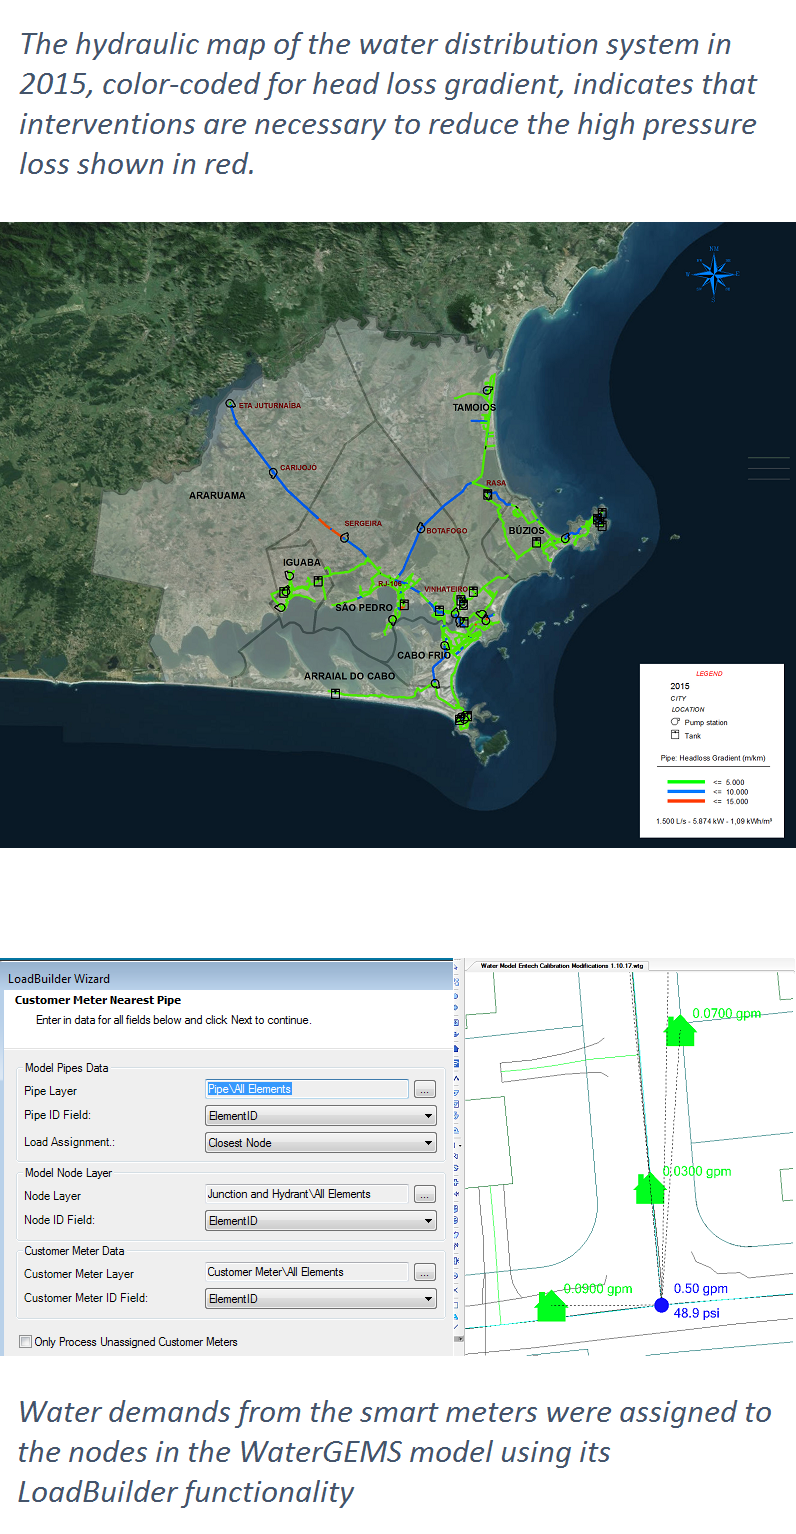Image resolution: width=796 pixels, height=1534 pixels.
Task: Click the Sergeira pump station marker
Action: (x=345, y=536)
